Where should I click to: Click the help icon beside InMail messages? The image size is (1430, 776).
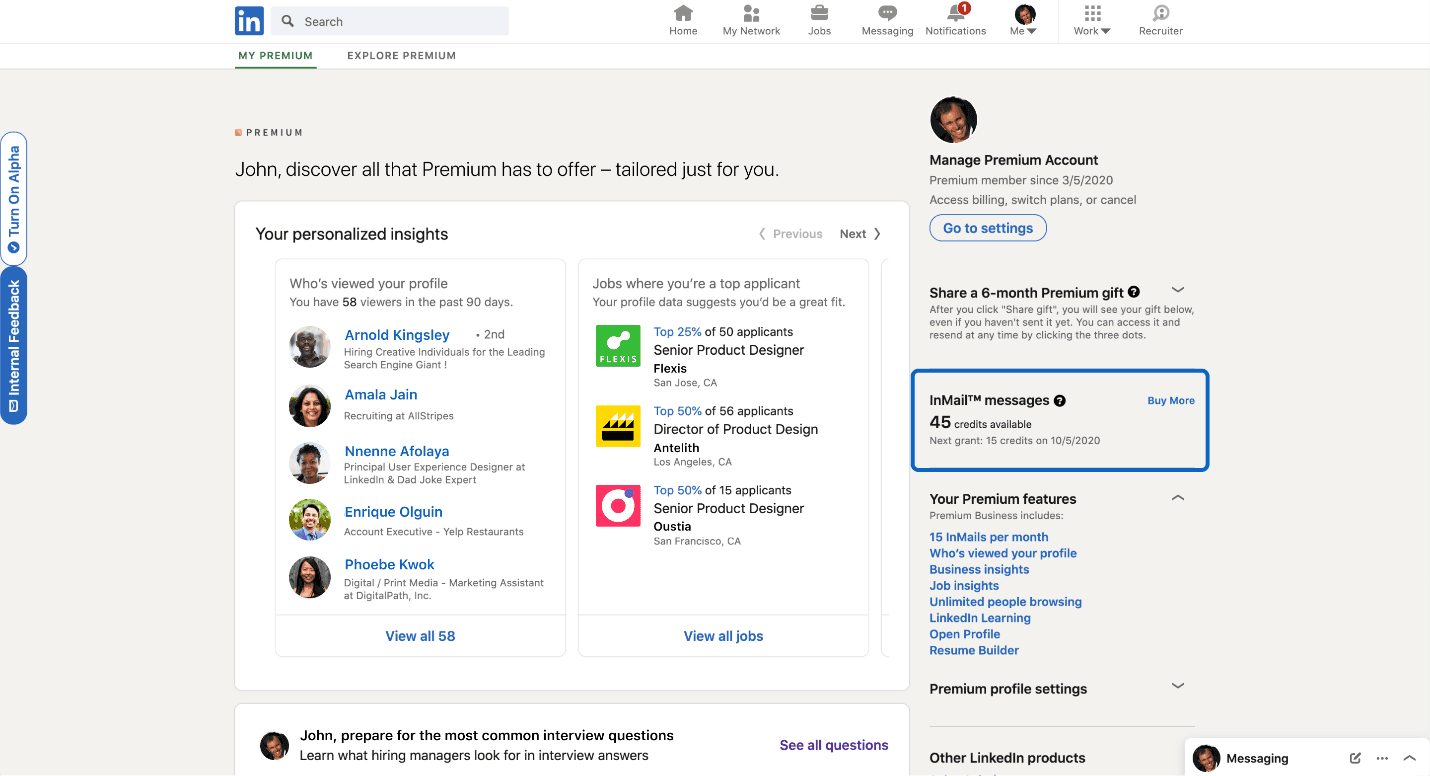1059,401
